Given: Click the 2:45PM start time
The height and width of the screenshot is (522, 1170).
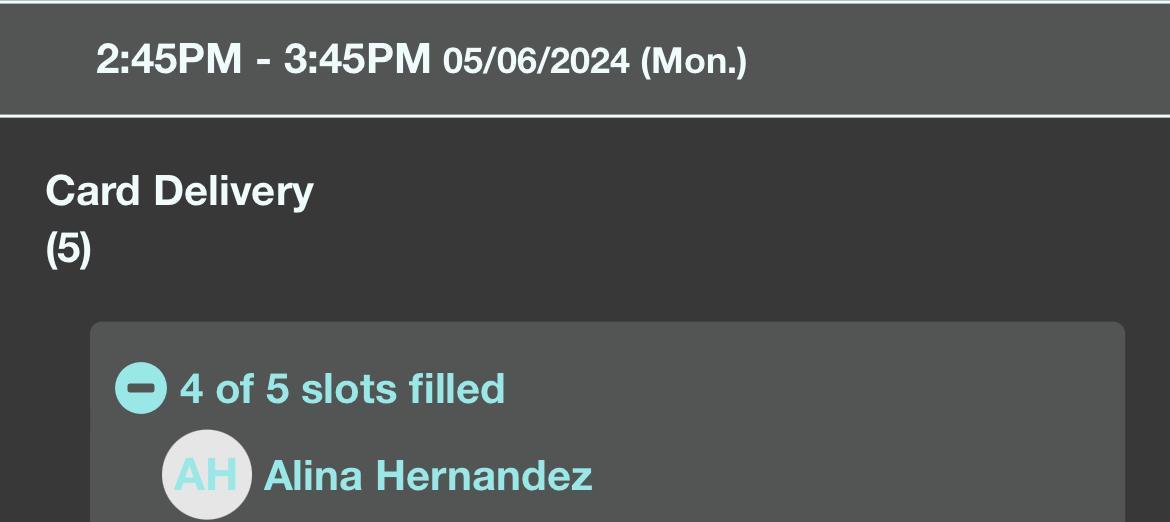Looking at the screenshot, I should click(x=168, y=60).
